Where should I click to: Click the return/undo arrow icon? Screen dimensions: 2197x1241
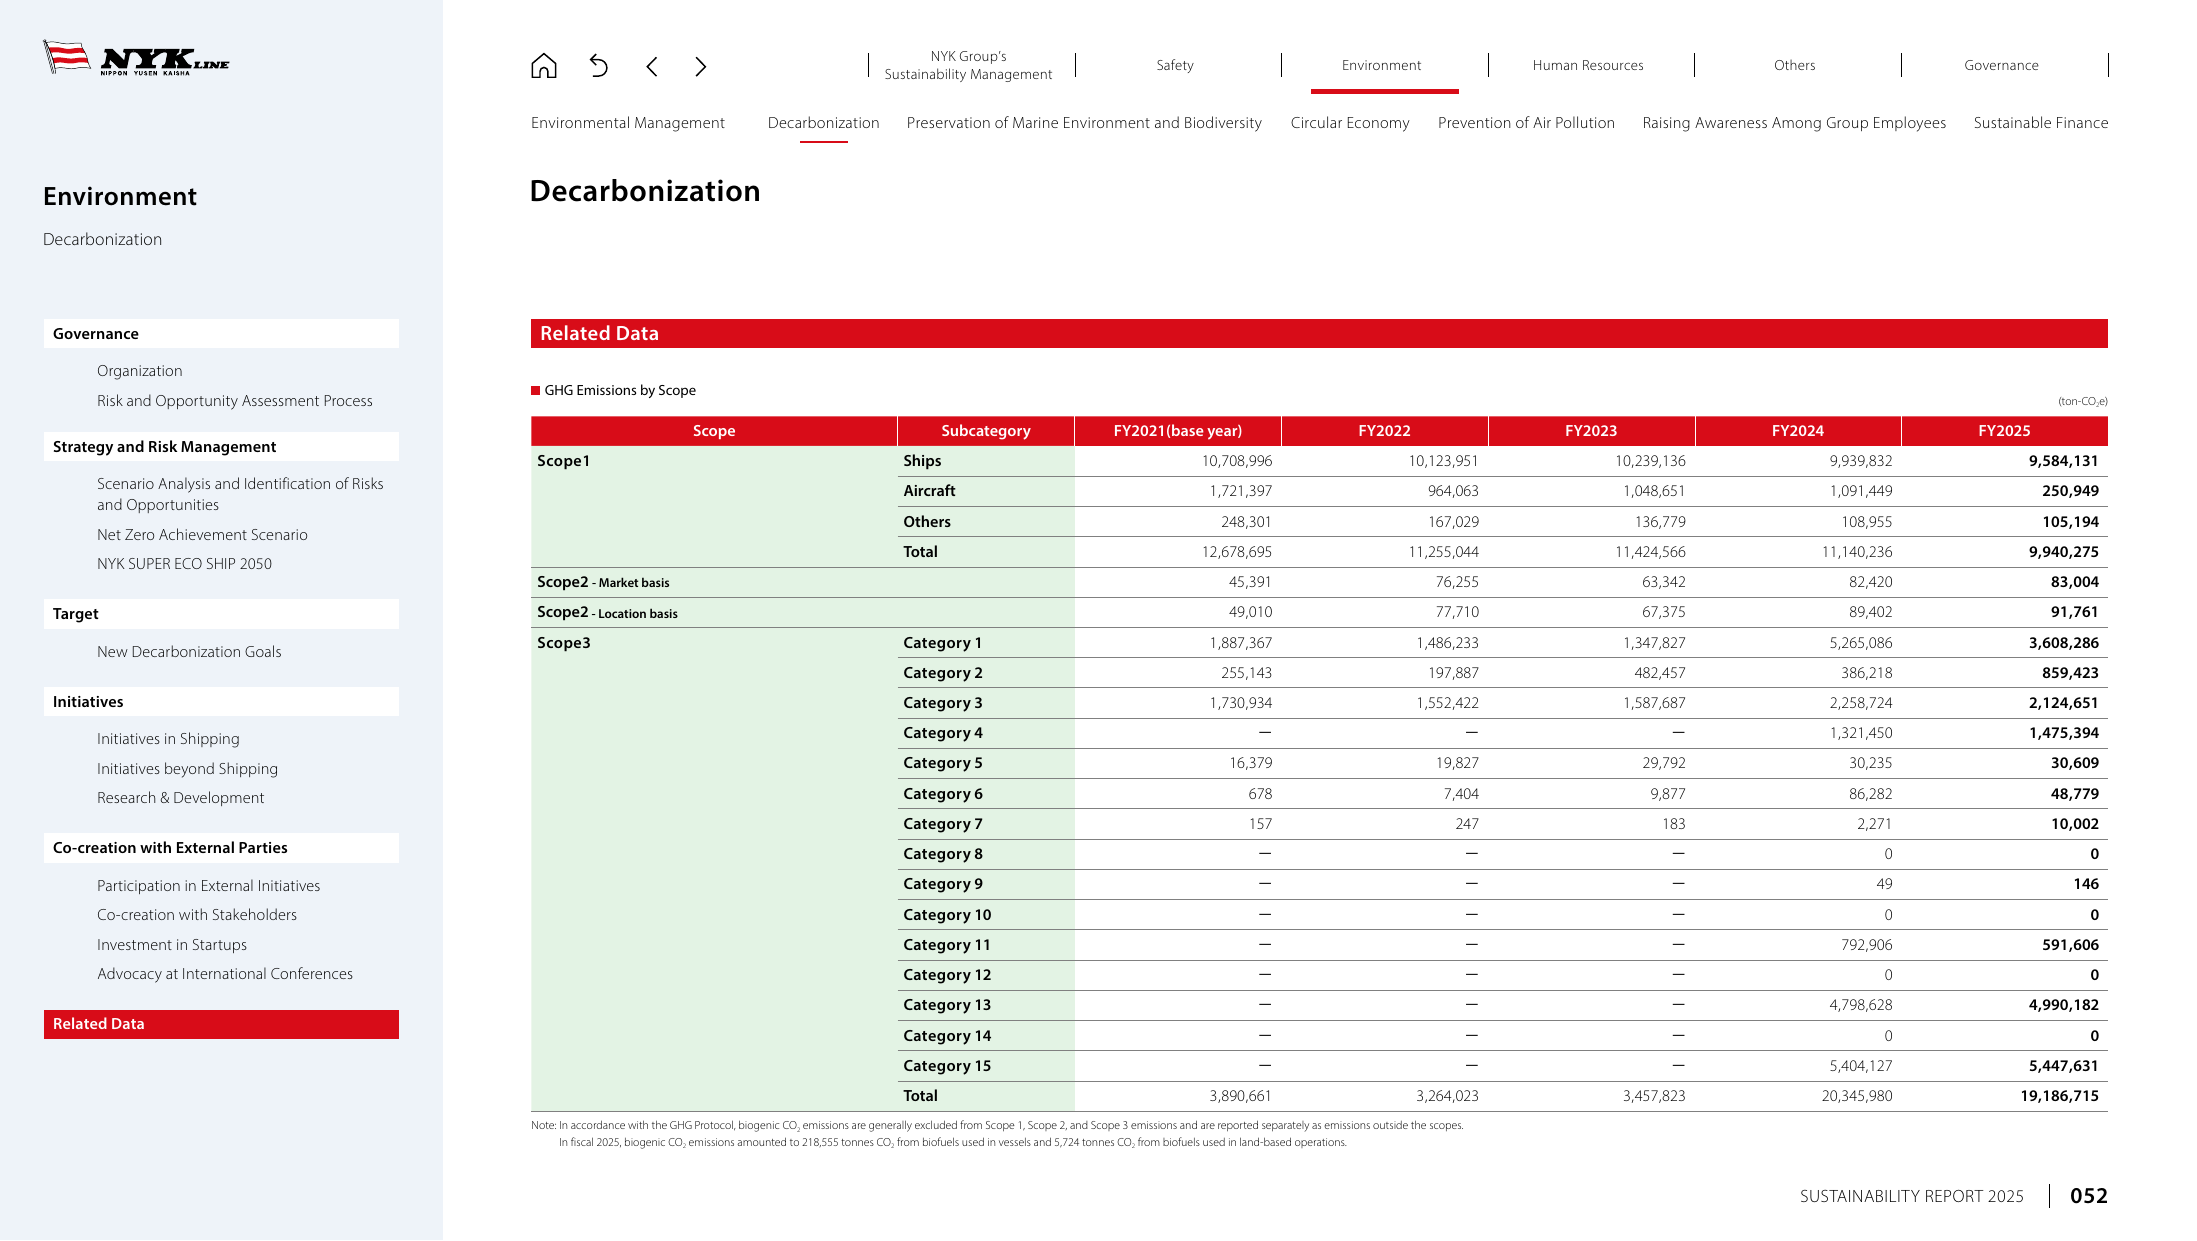pyautogui.click(x=598, y=66)
